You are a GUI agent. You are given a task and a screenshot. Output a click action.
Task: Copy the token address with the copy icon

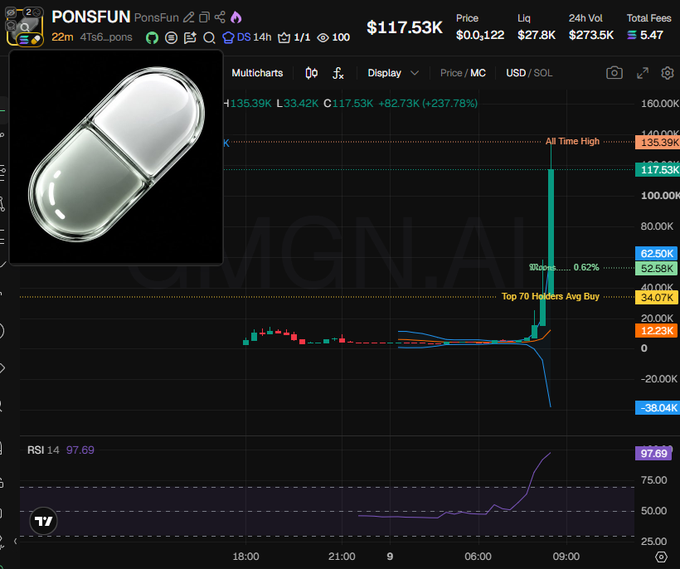tap(204, 17)
